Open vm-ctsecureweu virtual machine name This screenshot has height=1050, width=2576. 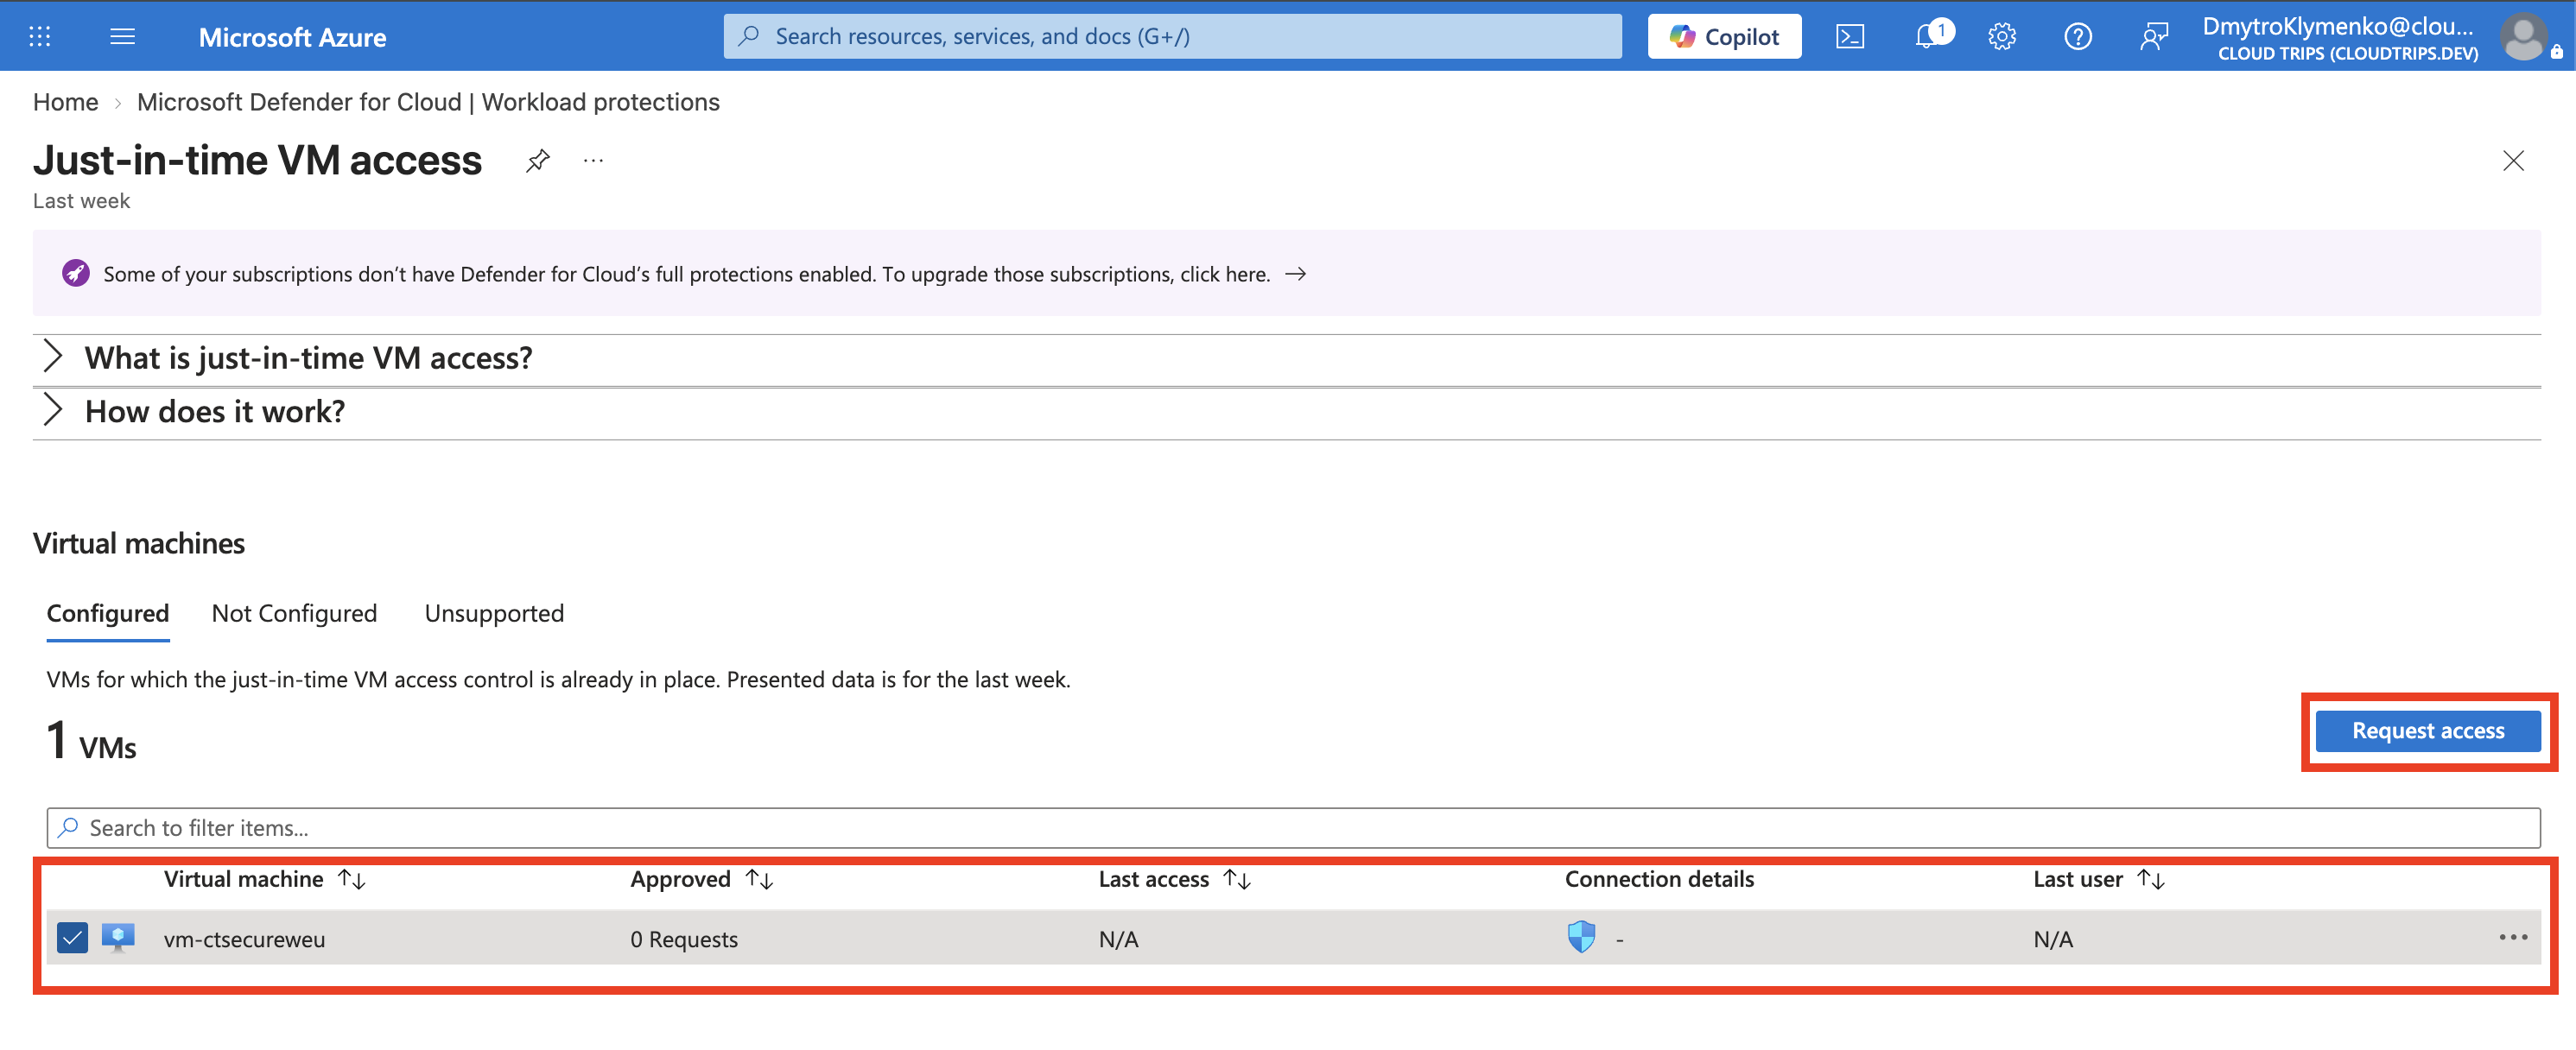[x=244, y=939]
